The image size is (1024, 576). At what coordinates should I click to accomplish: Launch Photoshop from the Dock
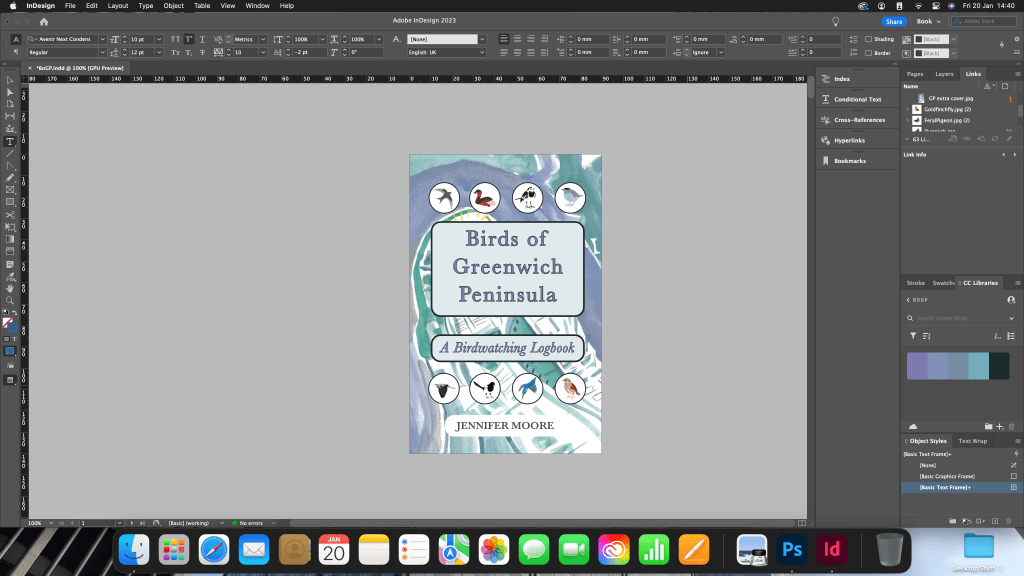point(794,549)
